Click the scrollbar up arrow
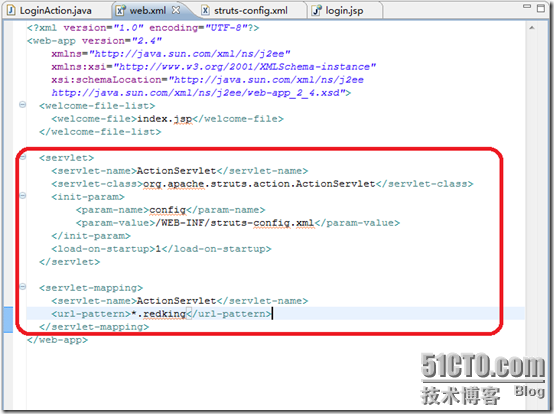The image size is (554, 414). click(x=532, y=28)
